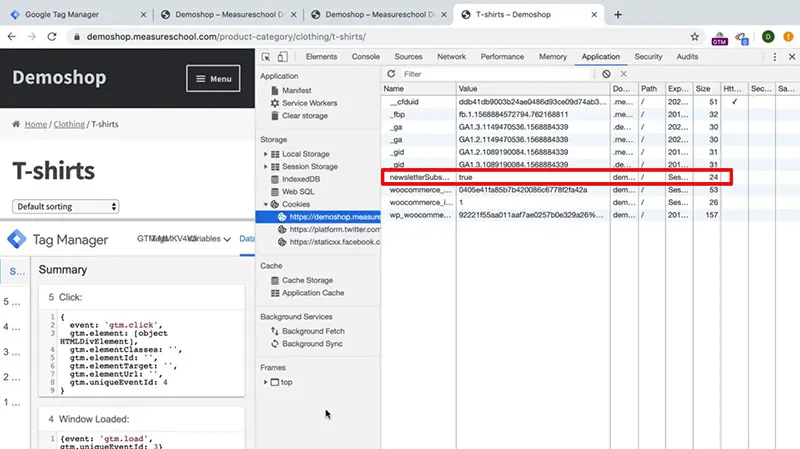
Task: Open the Default sorting dropdown
Action: coord(65,207)
